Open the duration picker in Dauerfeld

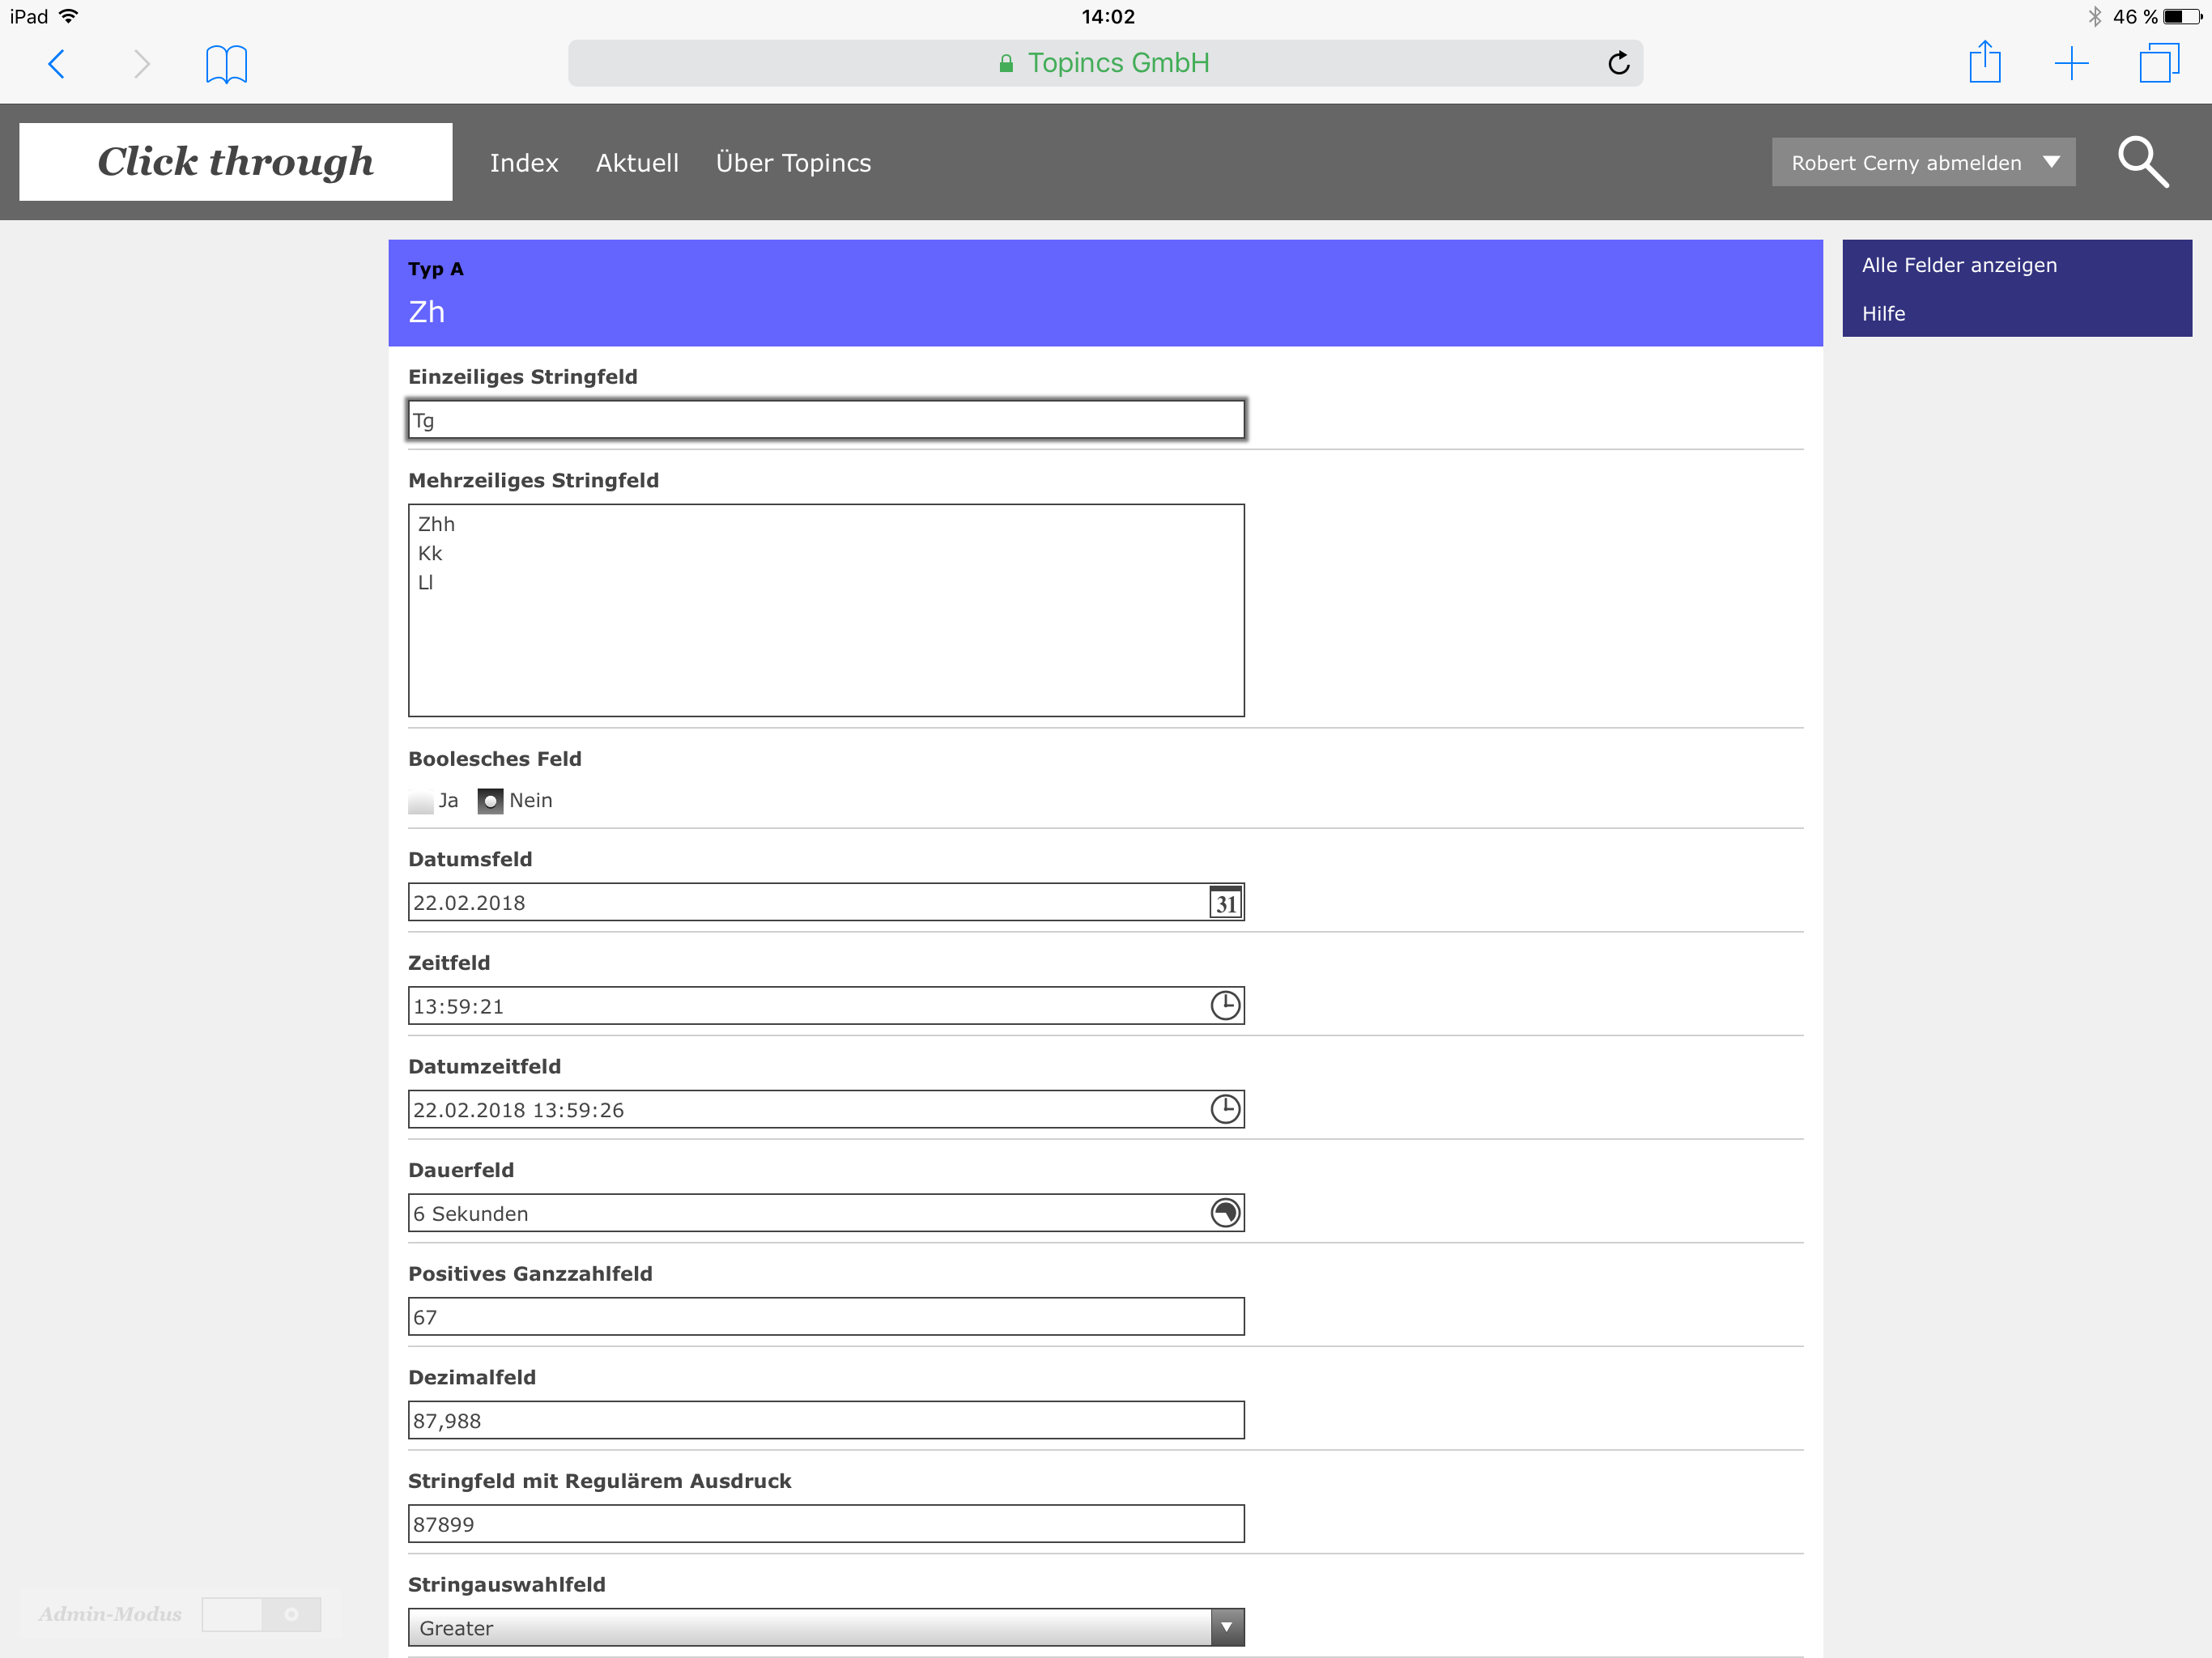[x=1225, y=1213]
